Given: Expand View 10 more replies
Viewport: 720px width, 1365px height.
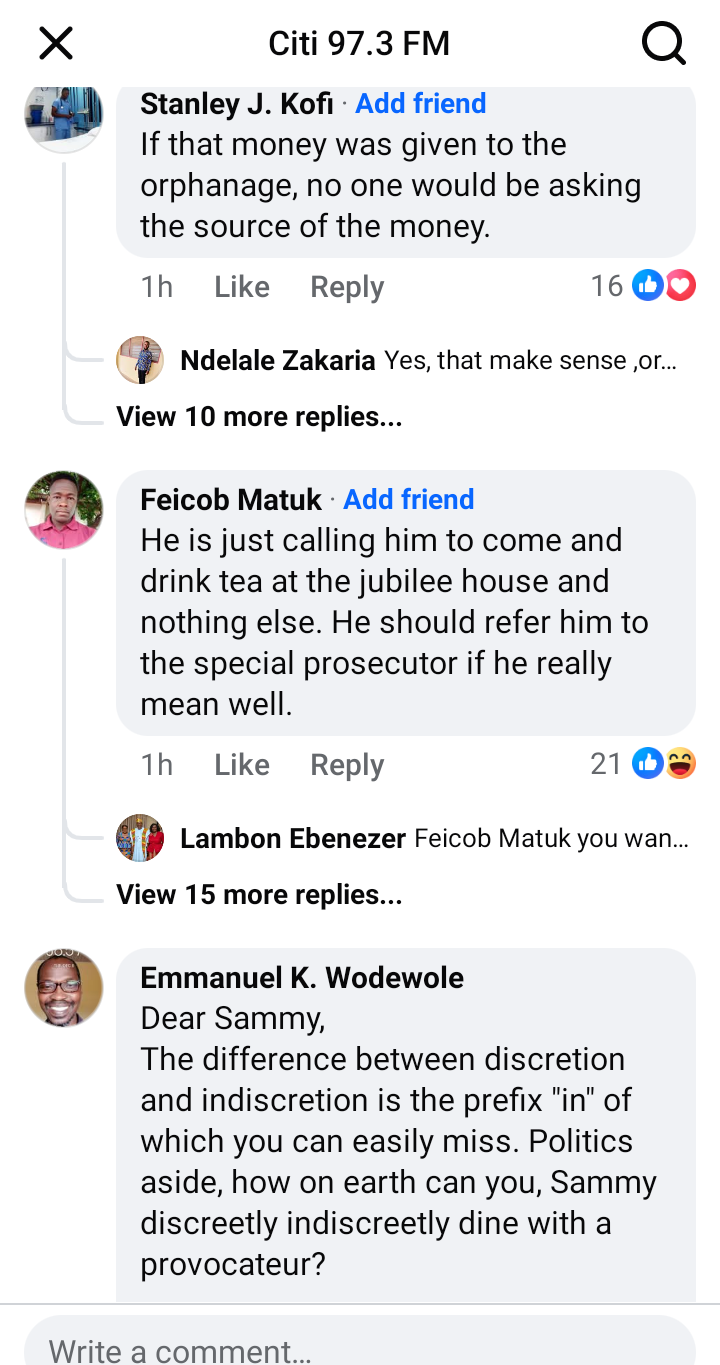Looking at the screenshot, I should 259,416.
